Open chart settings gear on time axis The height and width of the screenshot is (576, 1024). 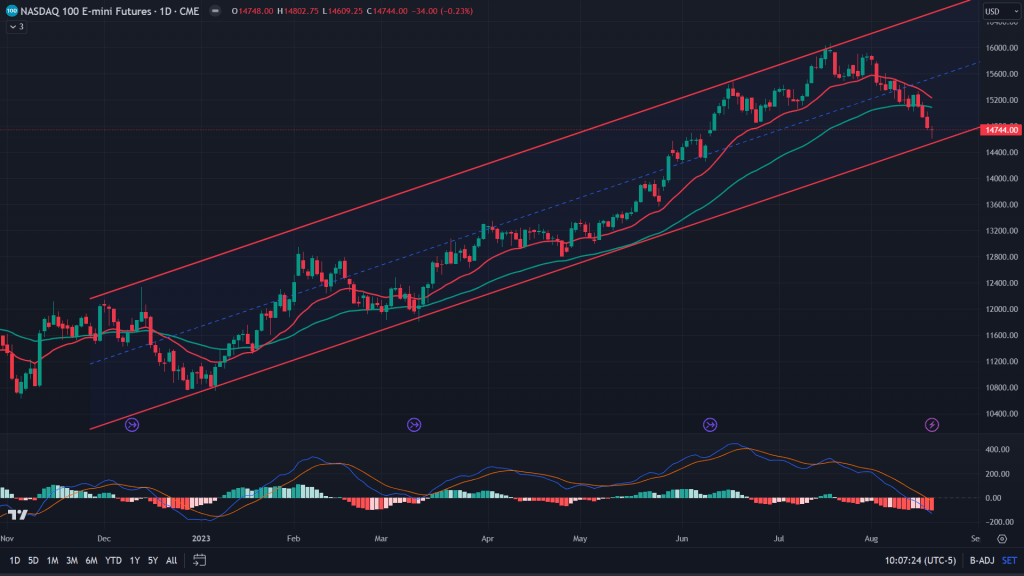coord(1001,538)
